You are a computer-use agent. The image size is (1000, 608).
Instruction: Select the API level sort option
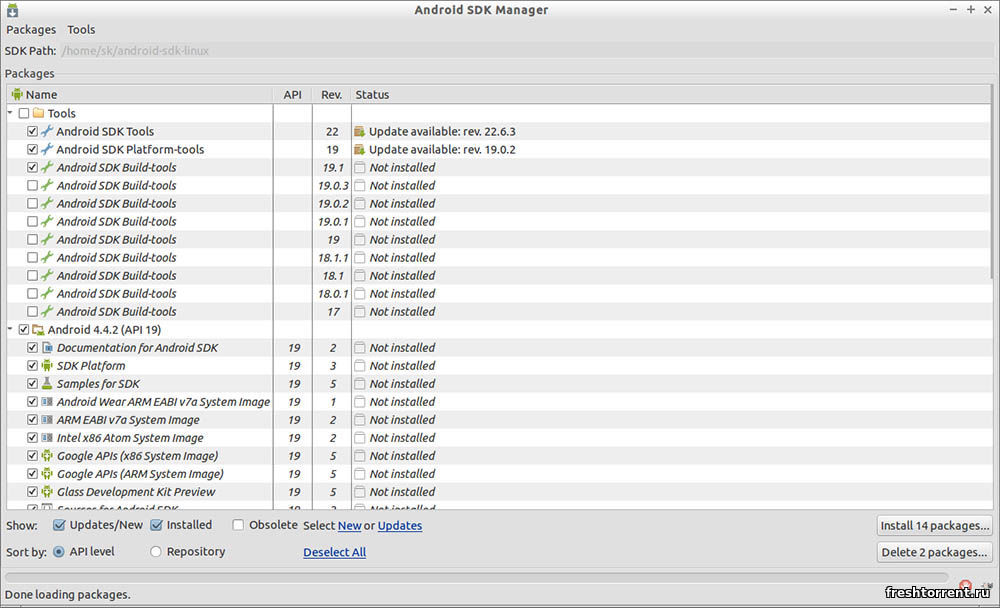tap(59, 552)
